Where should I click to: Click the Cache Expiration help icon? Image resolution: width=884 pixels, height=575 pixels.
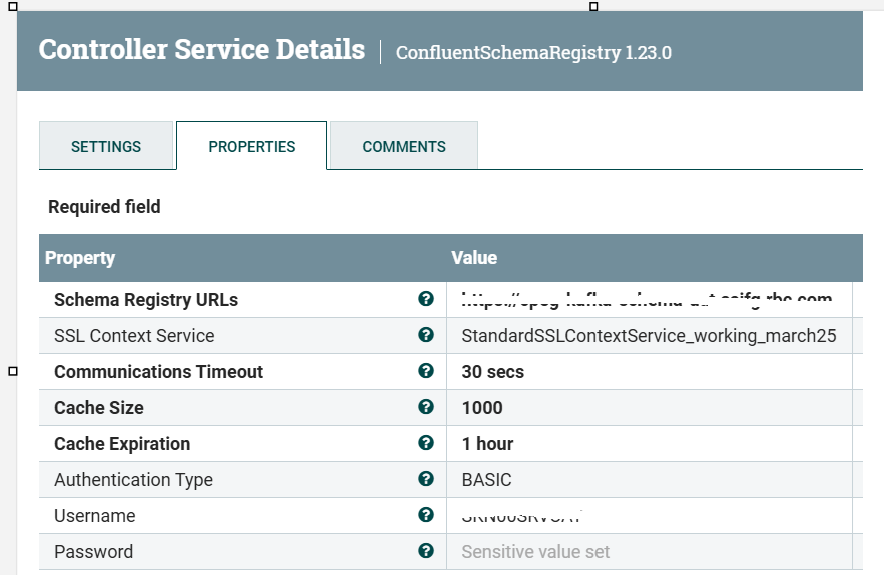click(426, 443)
